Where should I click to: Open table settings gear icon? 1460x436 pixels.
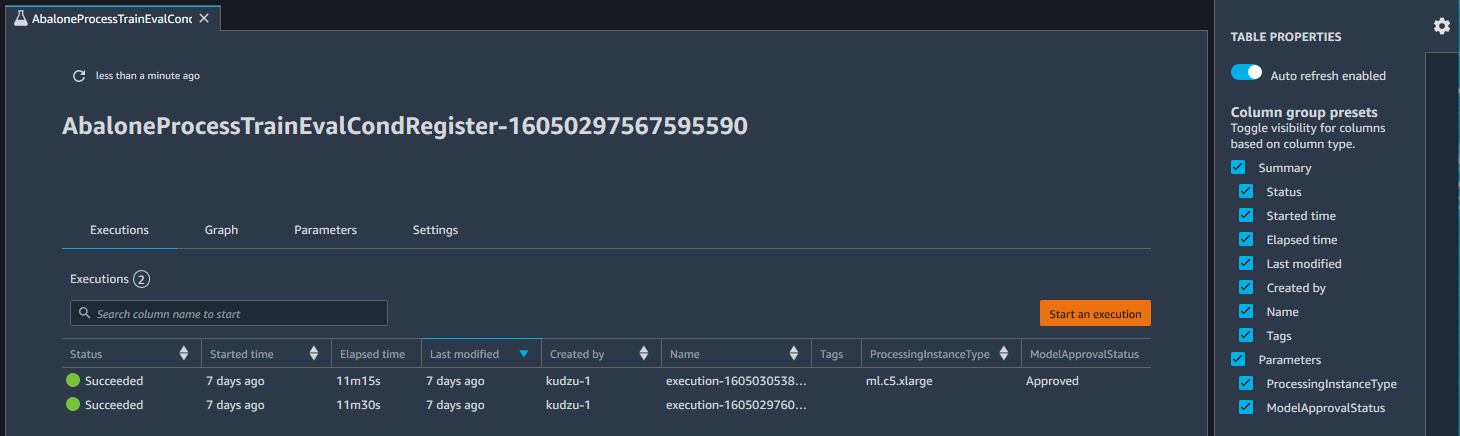click(1441, 26)
